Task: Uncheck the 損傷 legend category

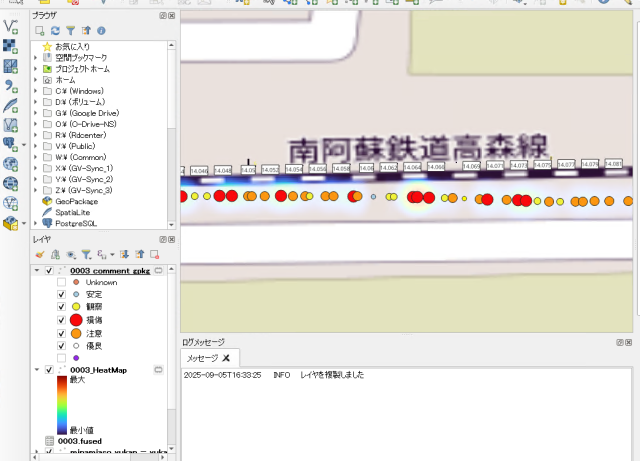Action: [61, 320]
